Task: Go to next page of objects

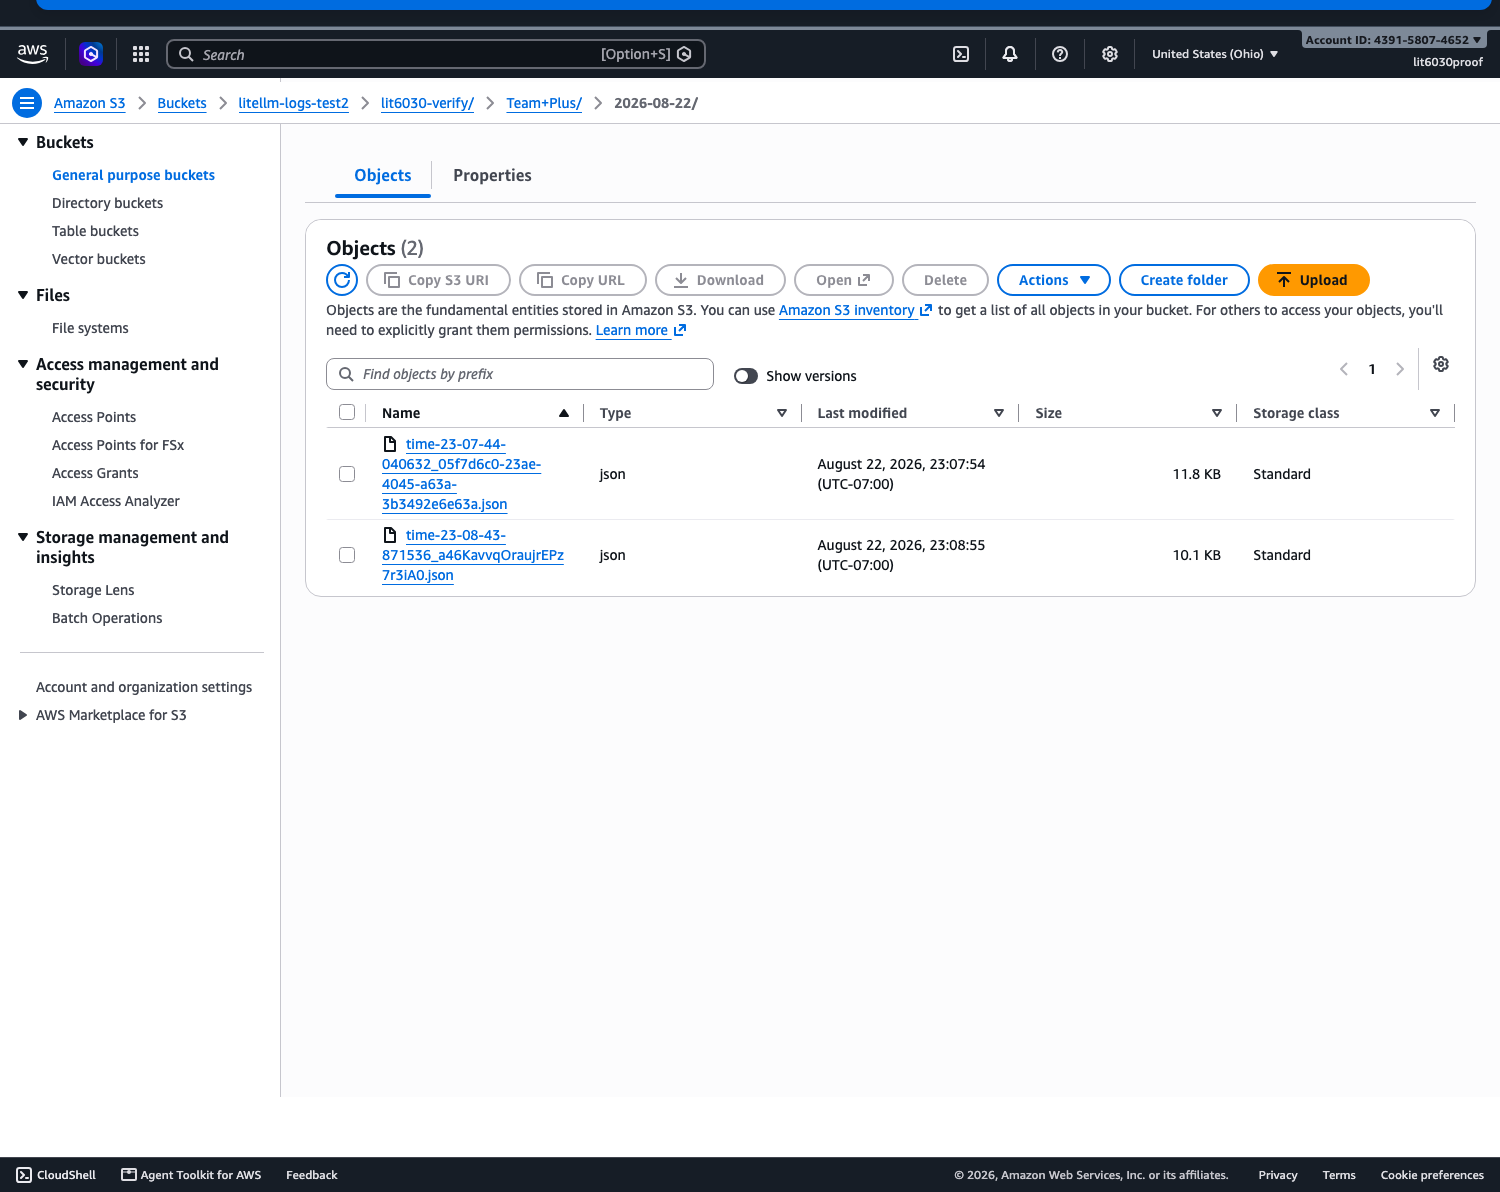Action: click(x=1400, y=369)
